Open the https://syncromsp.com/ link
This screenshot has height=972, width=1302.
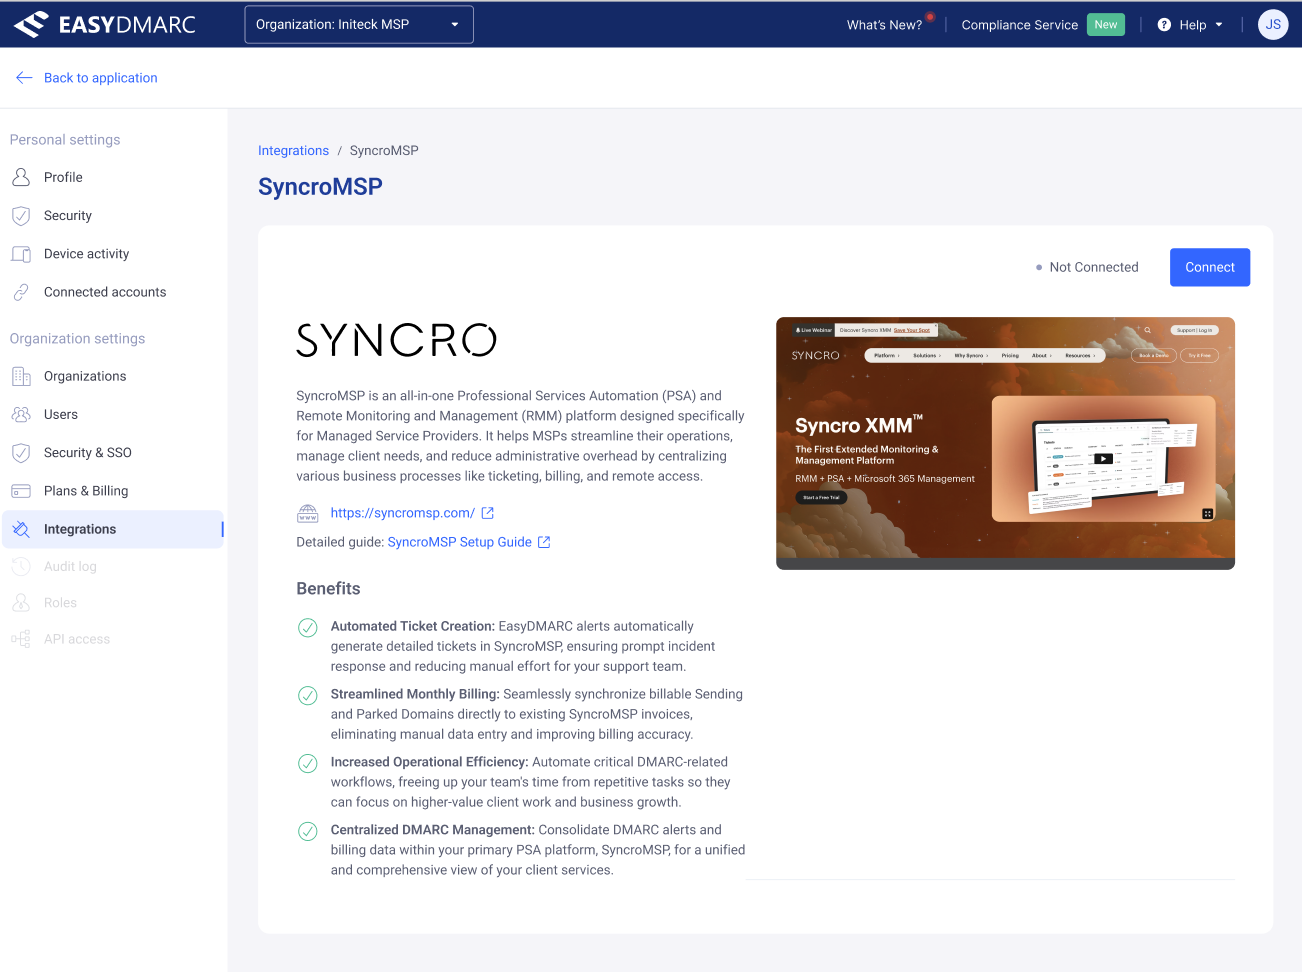tap(403, 513)
